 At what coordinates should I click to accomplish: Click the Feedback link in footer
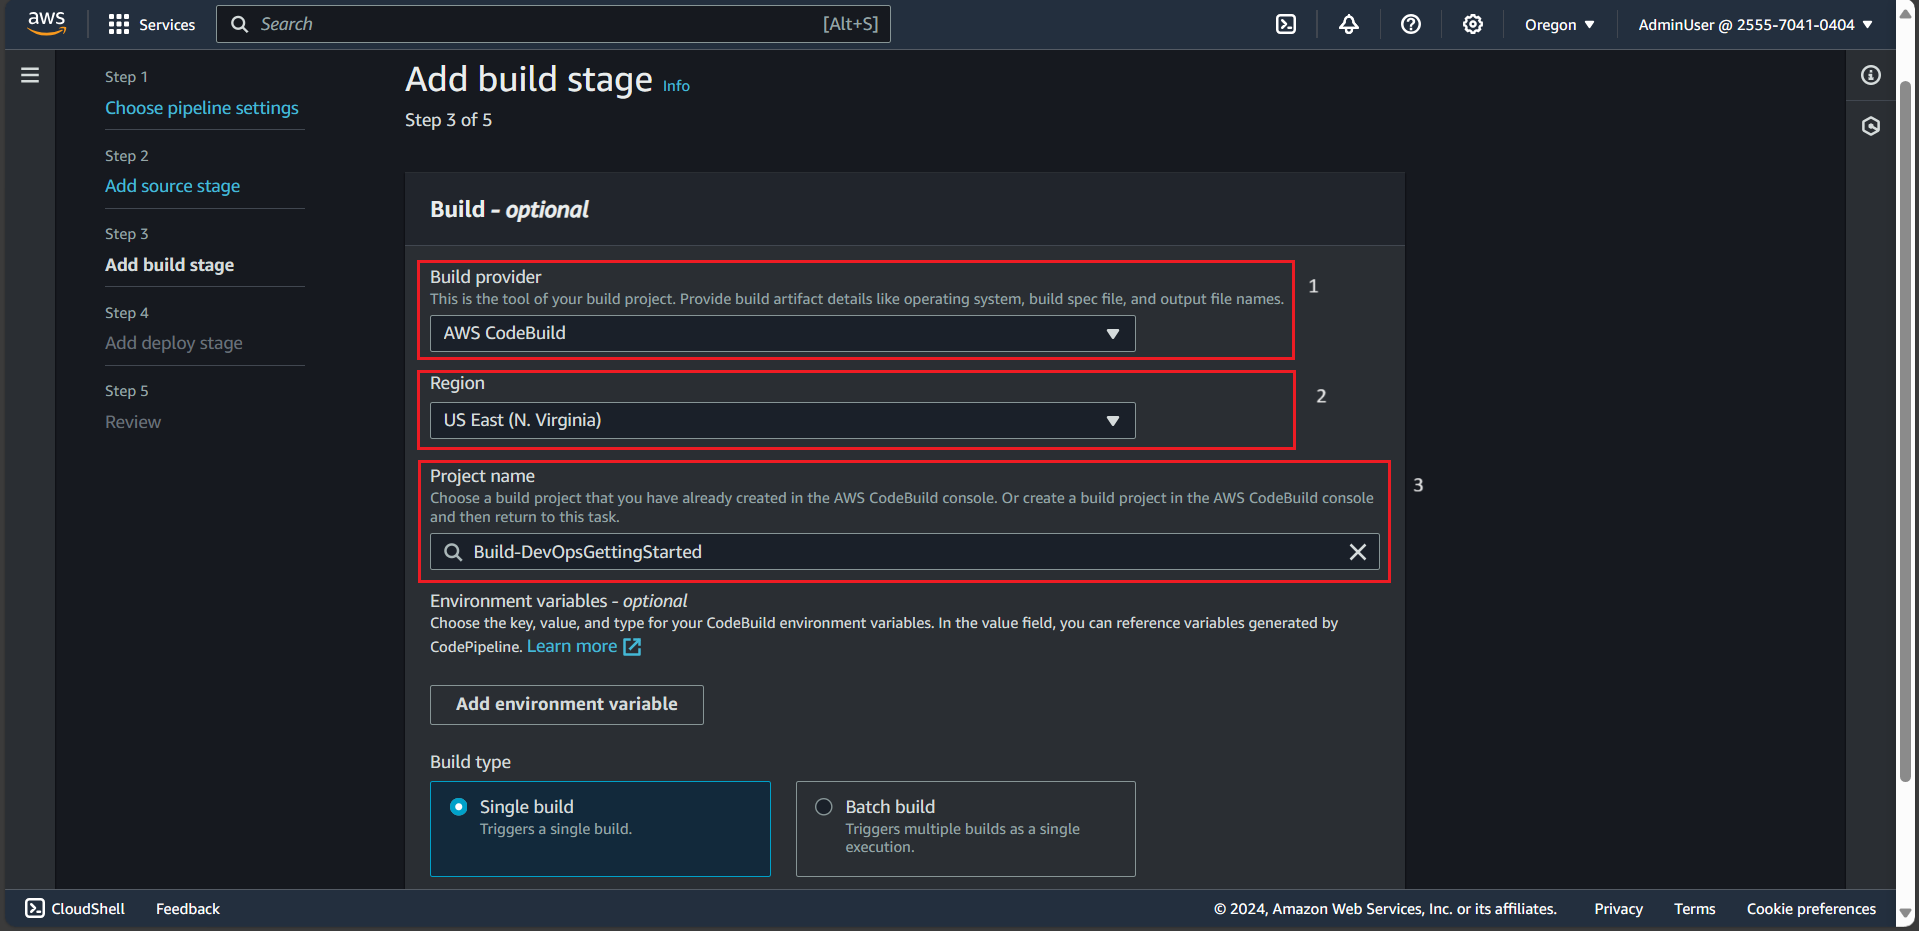[188, 909]
